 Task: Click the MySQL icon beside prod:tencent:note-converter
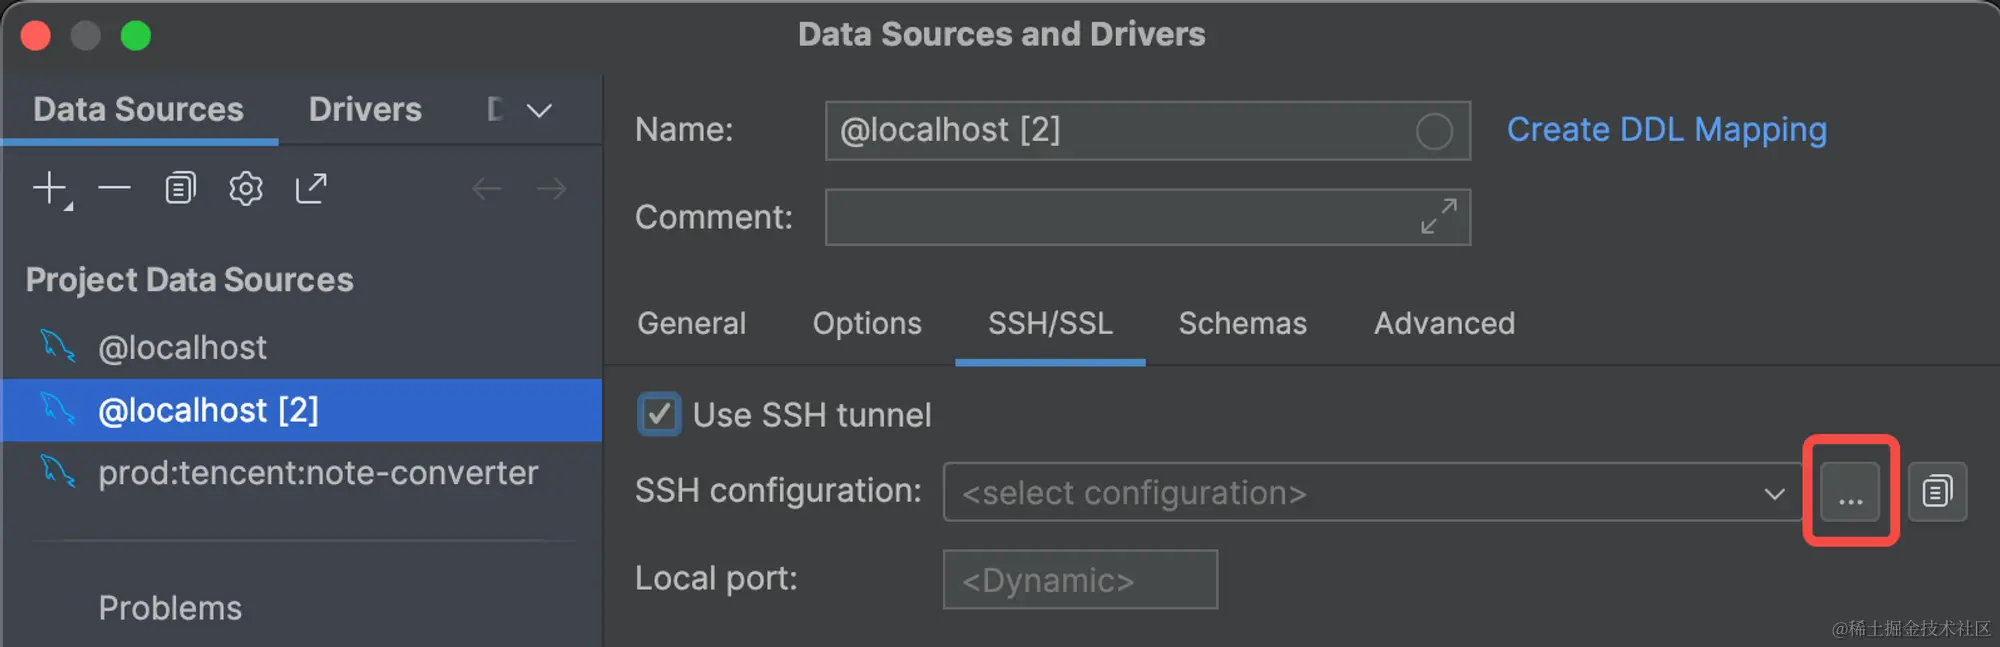[58, 472]
